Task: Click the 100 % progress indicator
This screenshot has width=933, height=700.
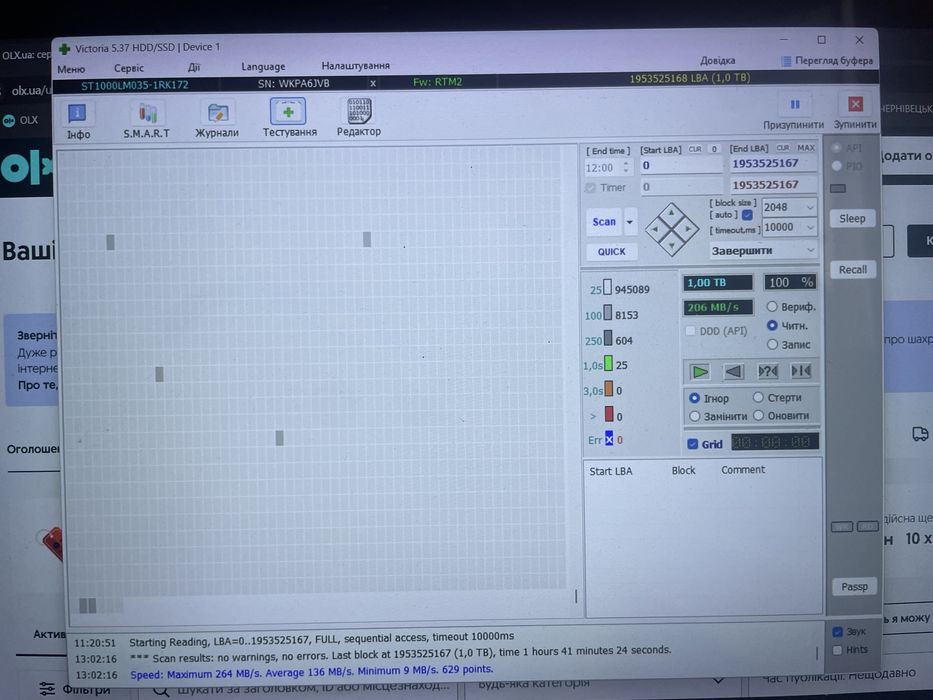Action: tap(790, 282)
